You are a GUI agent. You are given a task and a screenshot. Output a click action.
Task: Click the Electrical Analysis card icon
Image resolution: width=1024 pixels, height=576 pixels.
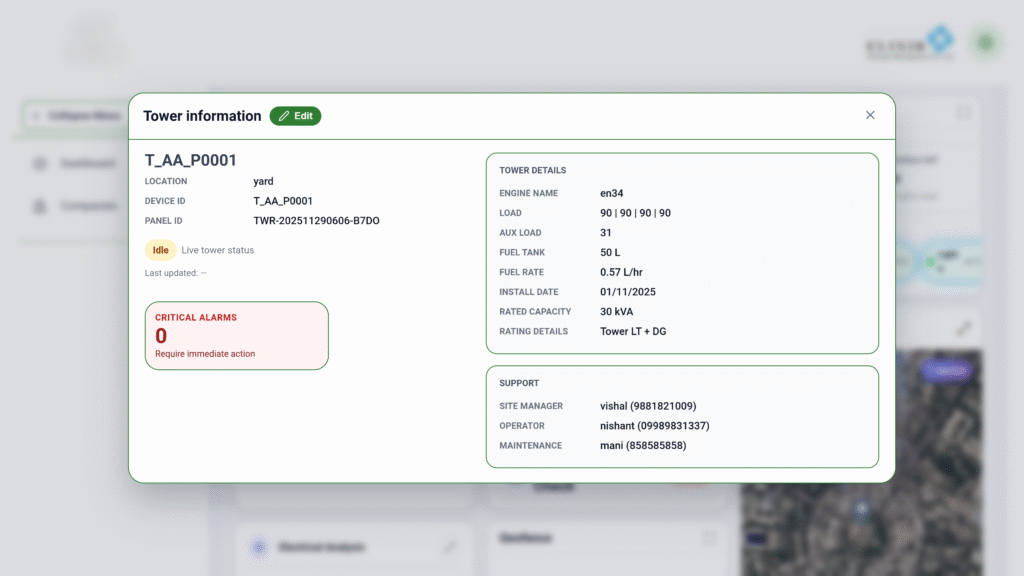coord(258,547)
